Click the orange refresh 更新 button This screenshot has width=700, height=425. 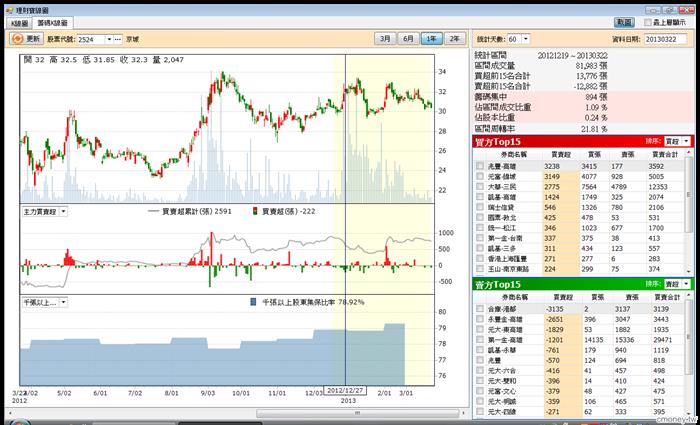point(26,39)
